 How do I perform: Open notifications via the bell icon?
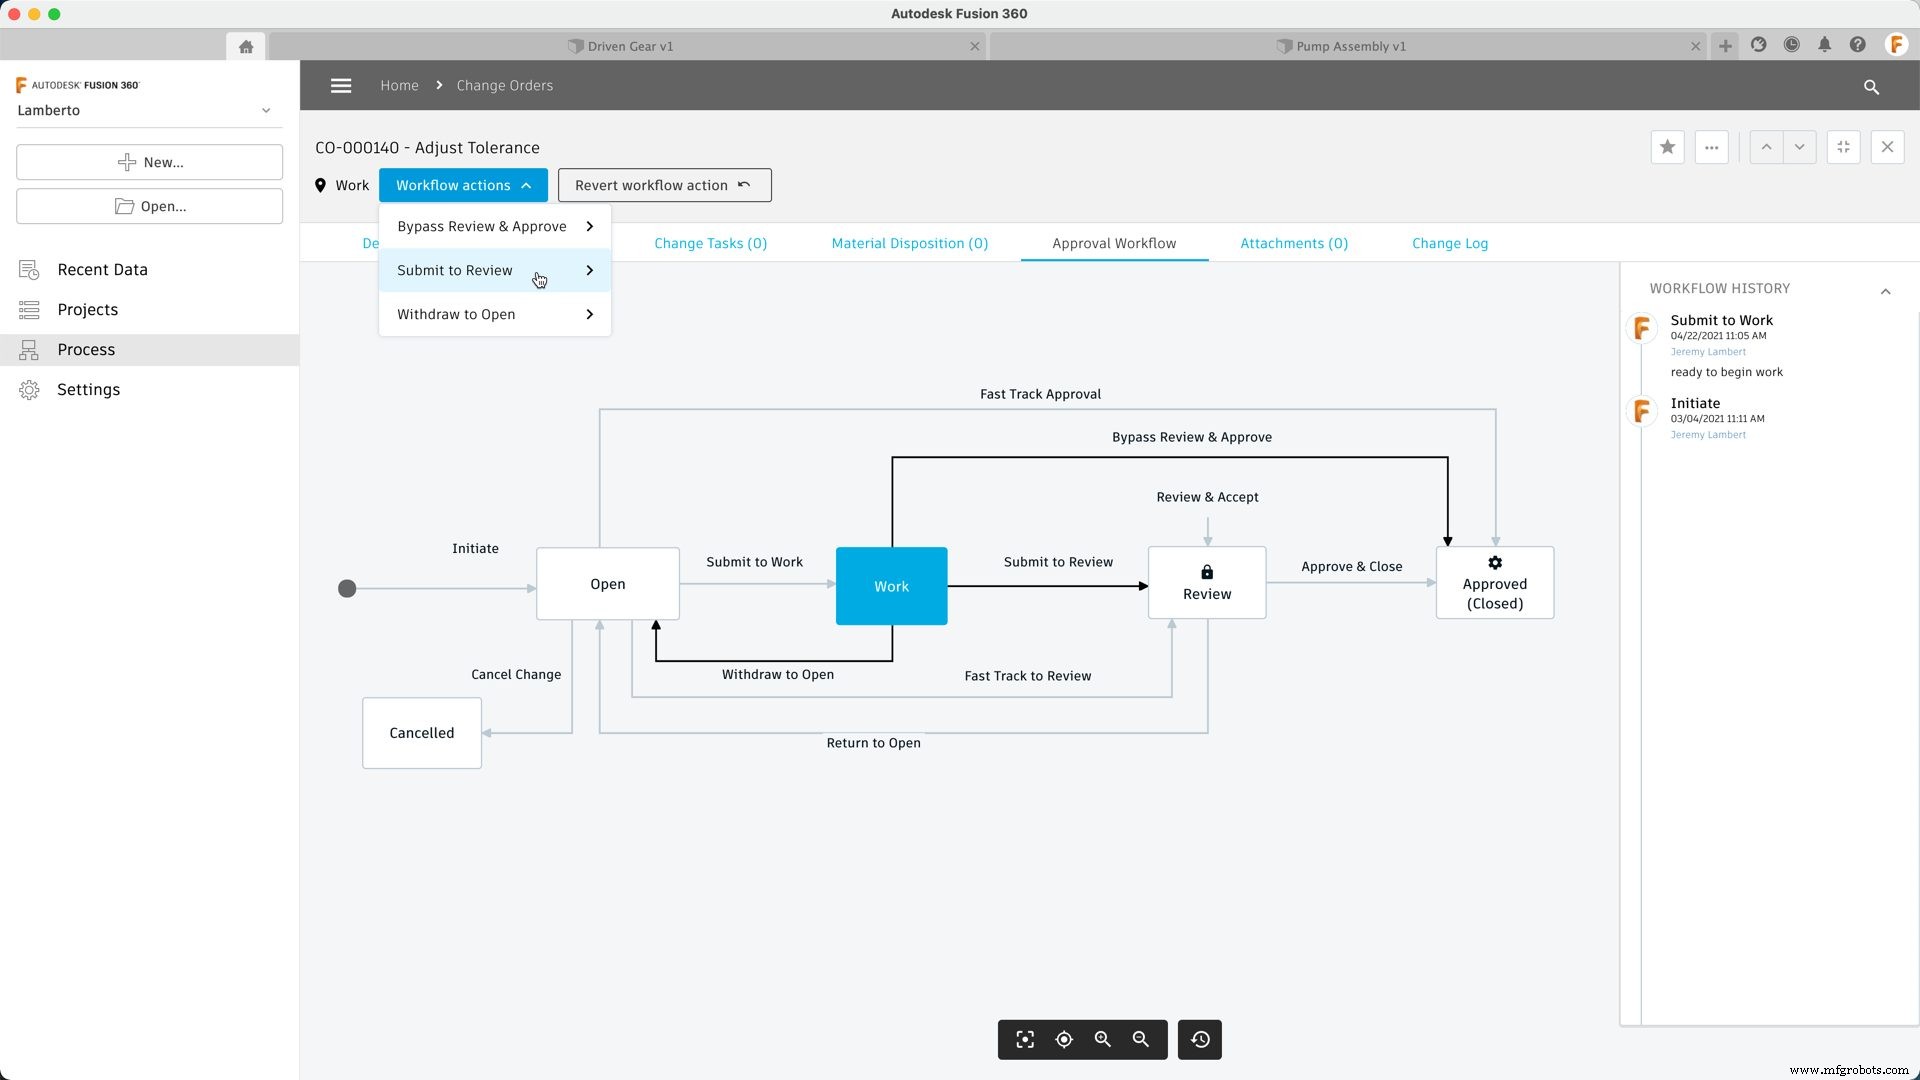click(x=1824, y=45)
